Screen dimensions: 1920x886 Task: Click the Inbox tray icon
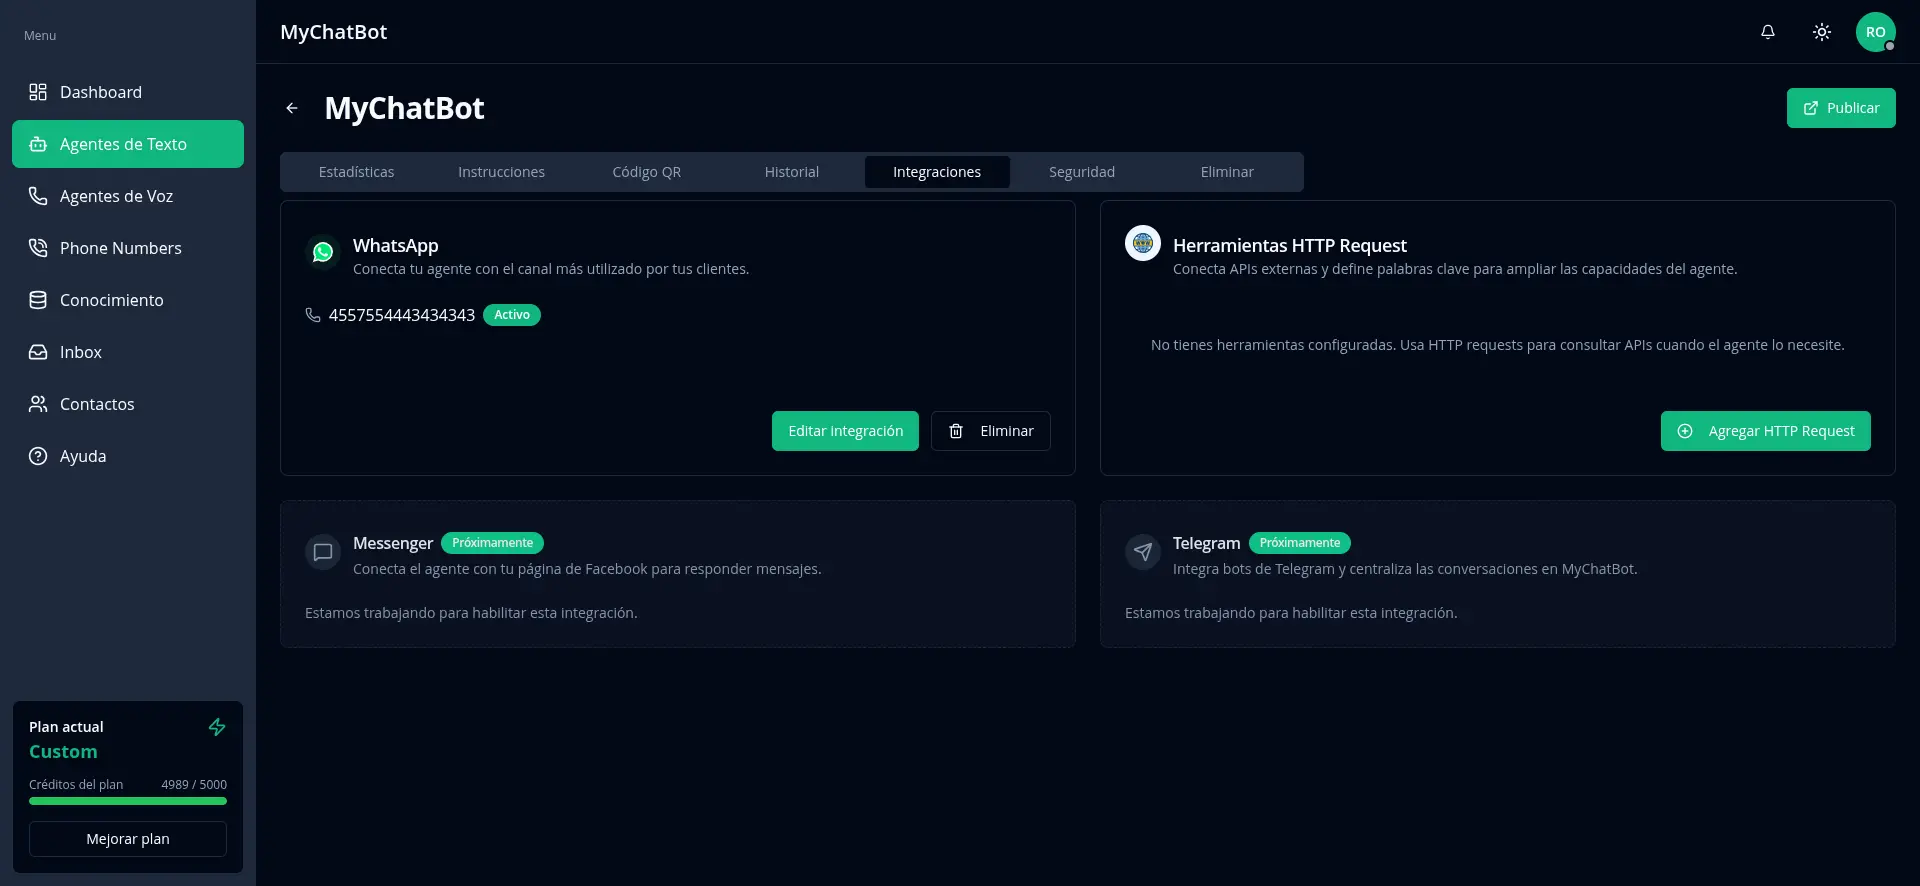pyautogui.click(x=38, y=352)
